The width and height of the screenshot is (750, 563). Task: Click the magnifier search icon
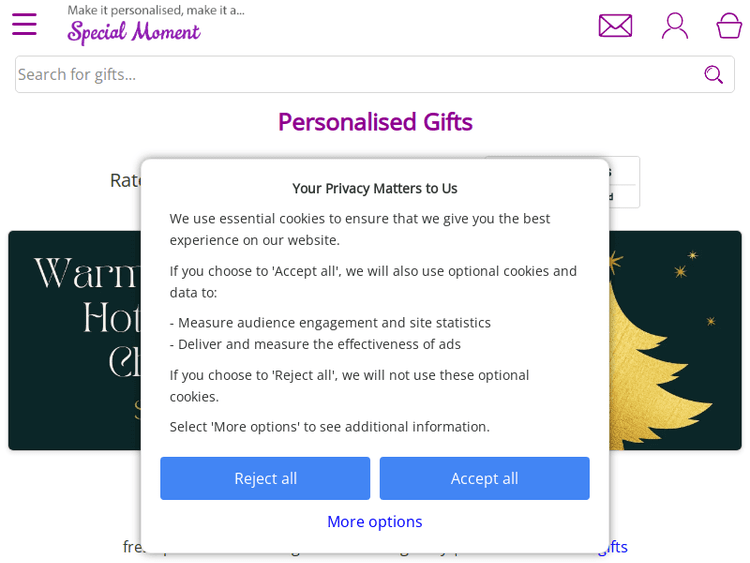(713, 75)
